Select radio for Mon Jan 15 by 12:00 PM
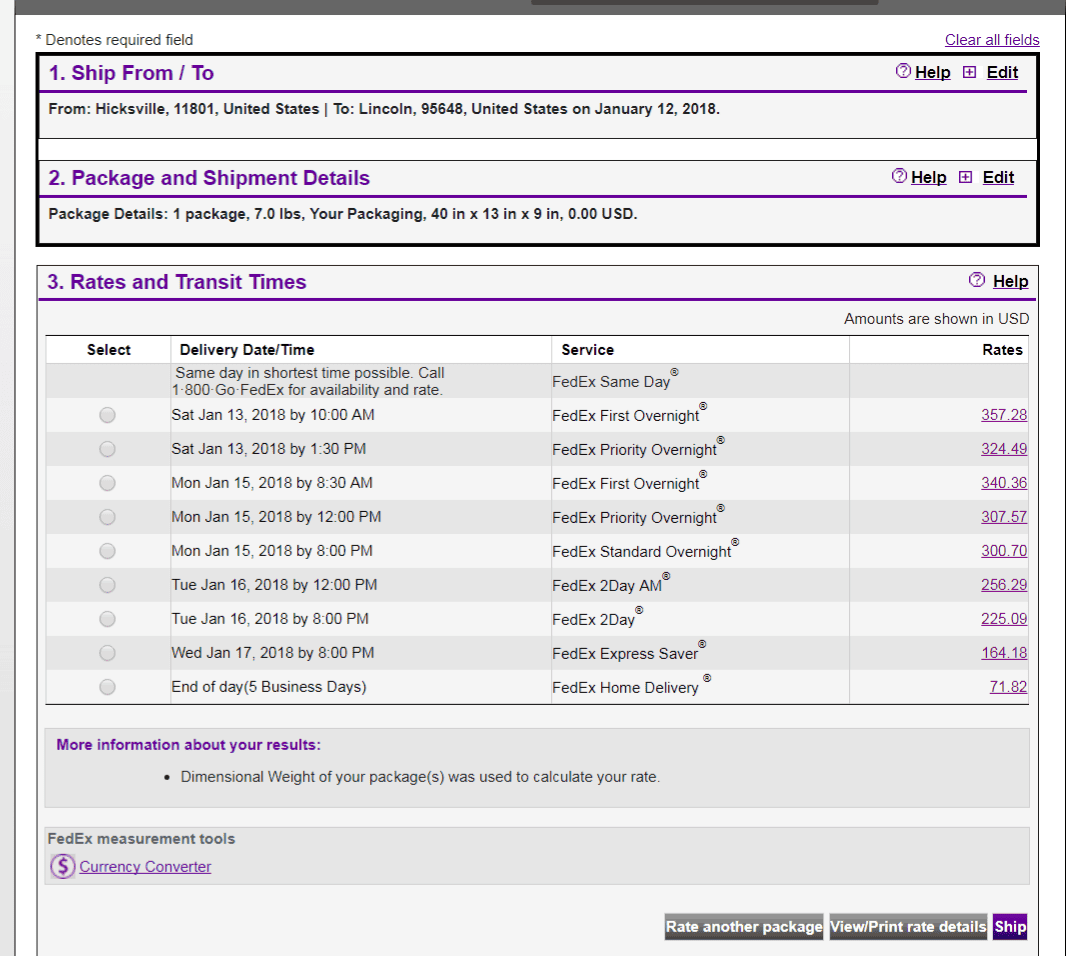This screenshot has width=1088, height=956. point(107,517)
